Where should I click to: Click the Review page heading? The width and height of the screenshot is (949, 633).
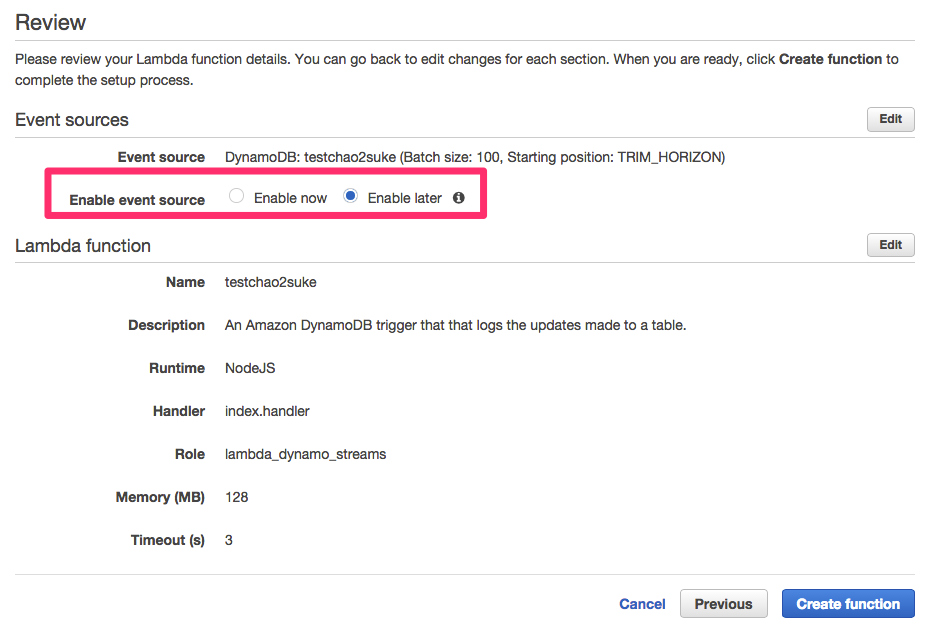50,22
